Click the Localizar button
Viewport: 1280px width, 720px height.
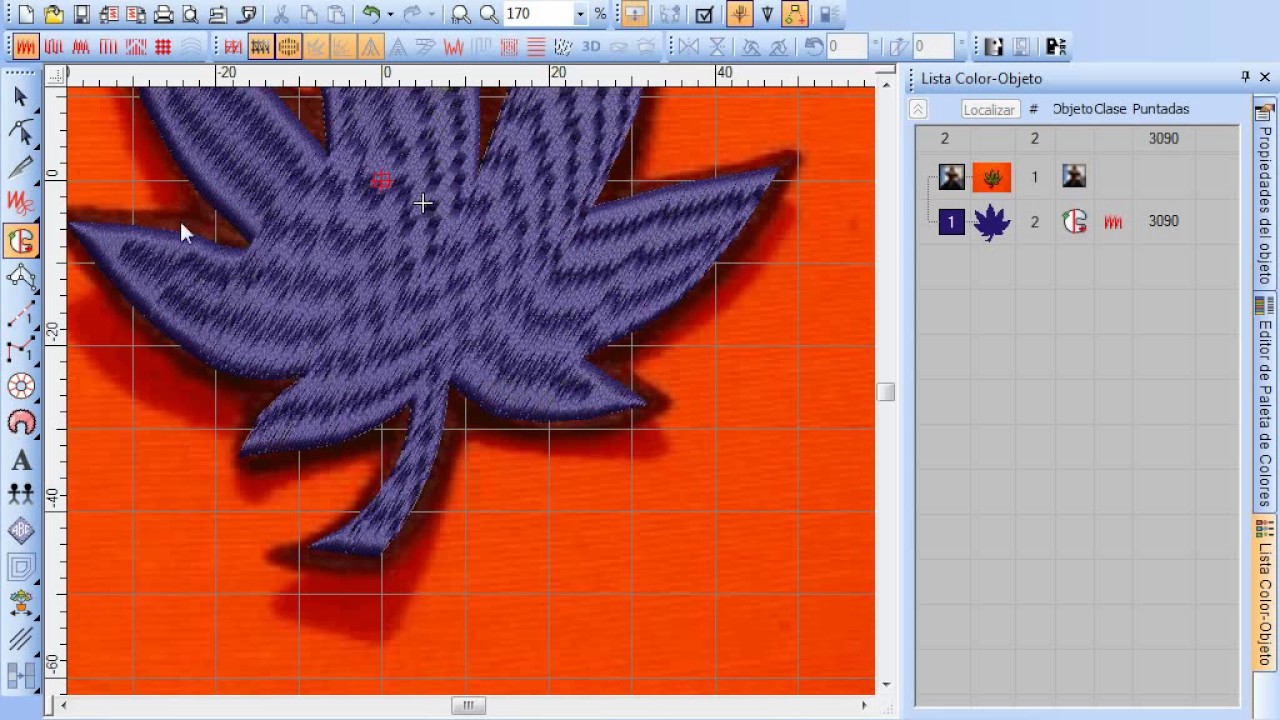[x=989, y=109]
